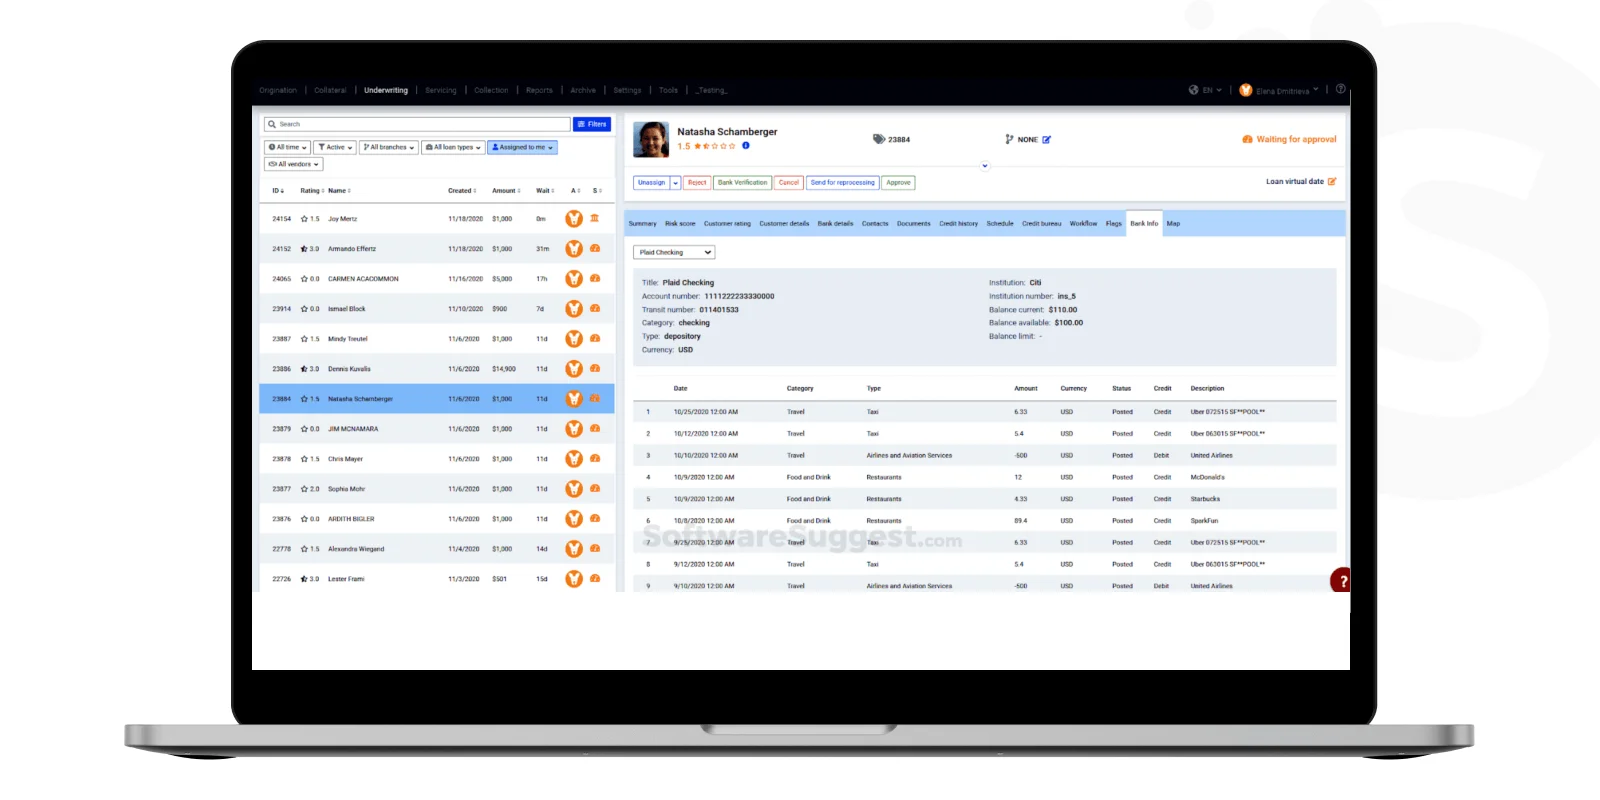Click the red floating help button
Screen dimensions: 1600x800
(x=1342, y=581)
